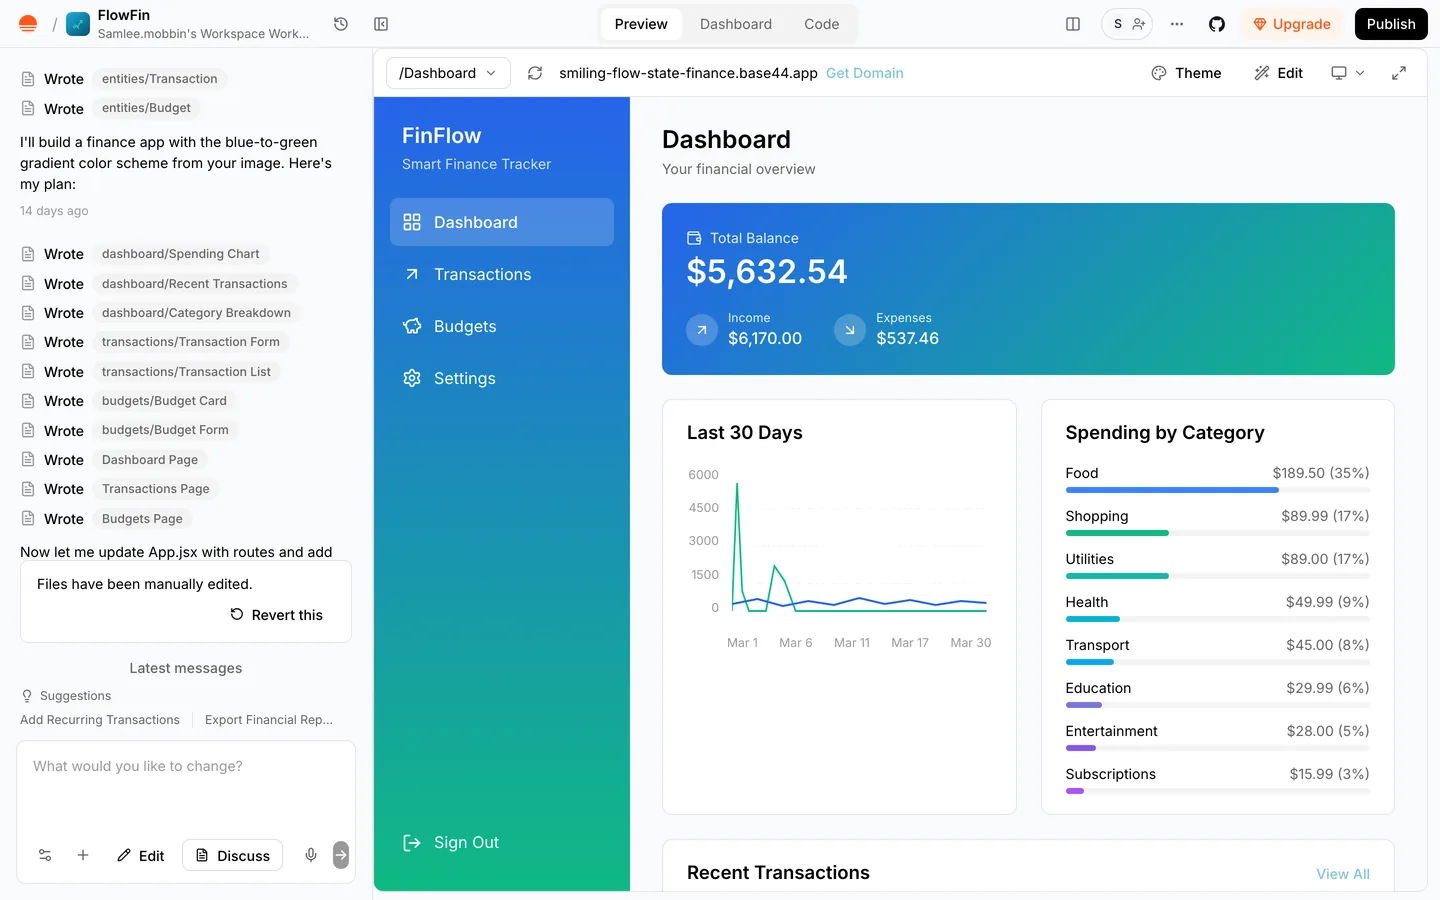The image size is (1440, 900).
Task: Open the GitHub integration icon
Action: [x=1217, y=24]
